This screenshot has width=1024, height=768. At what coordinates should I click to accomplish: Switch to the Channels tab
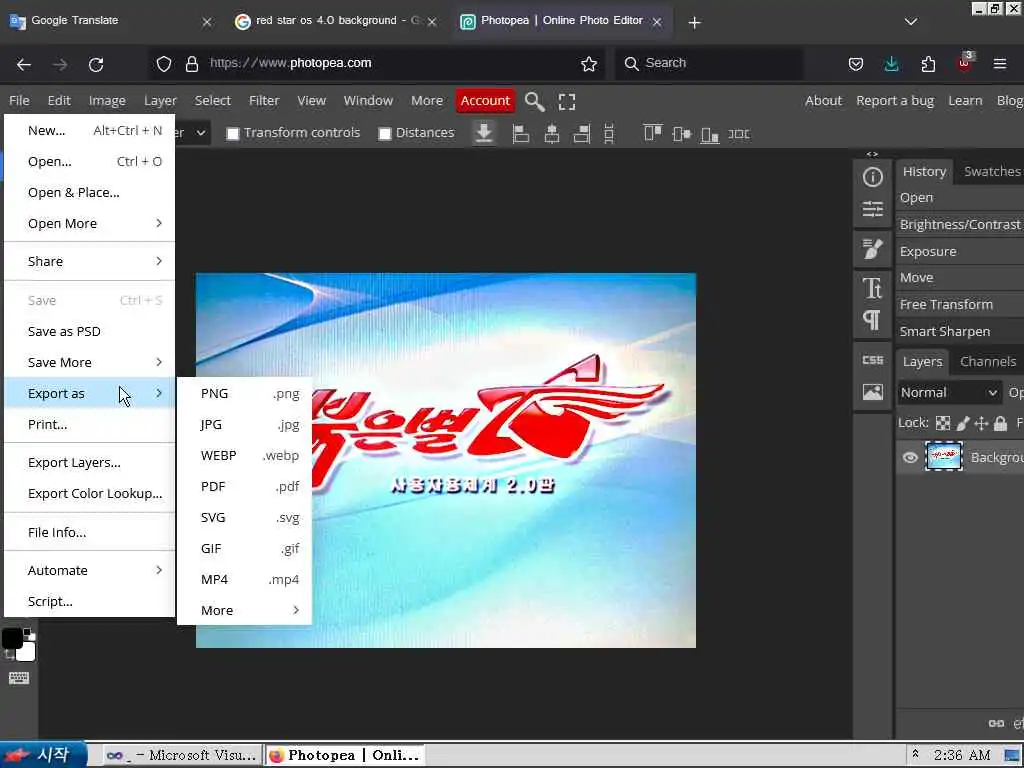tap(987, 361)
